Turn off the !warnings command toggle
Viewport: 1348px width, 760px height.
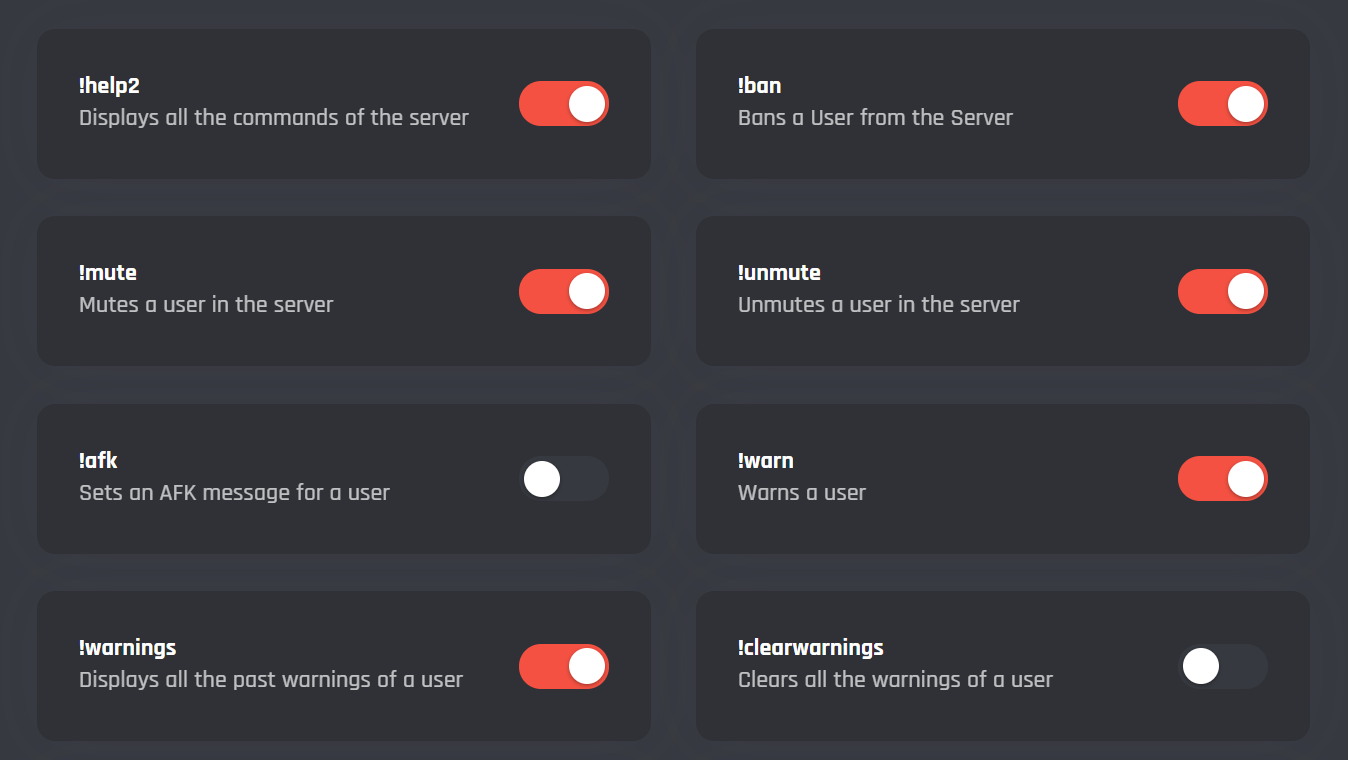pyautogui.click(x=563, y=666)
